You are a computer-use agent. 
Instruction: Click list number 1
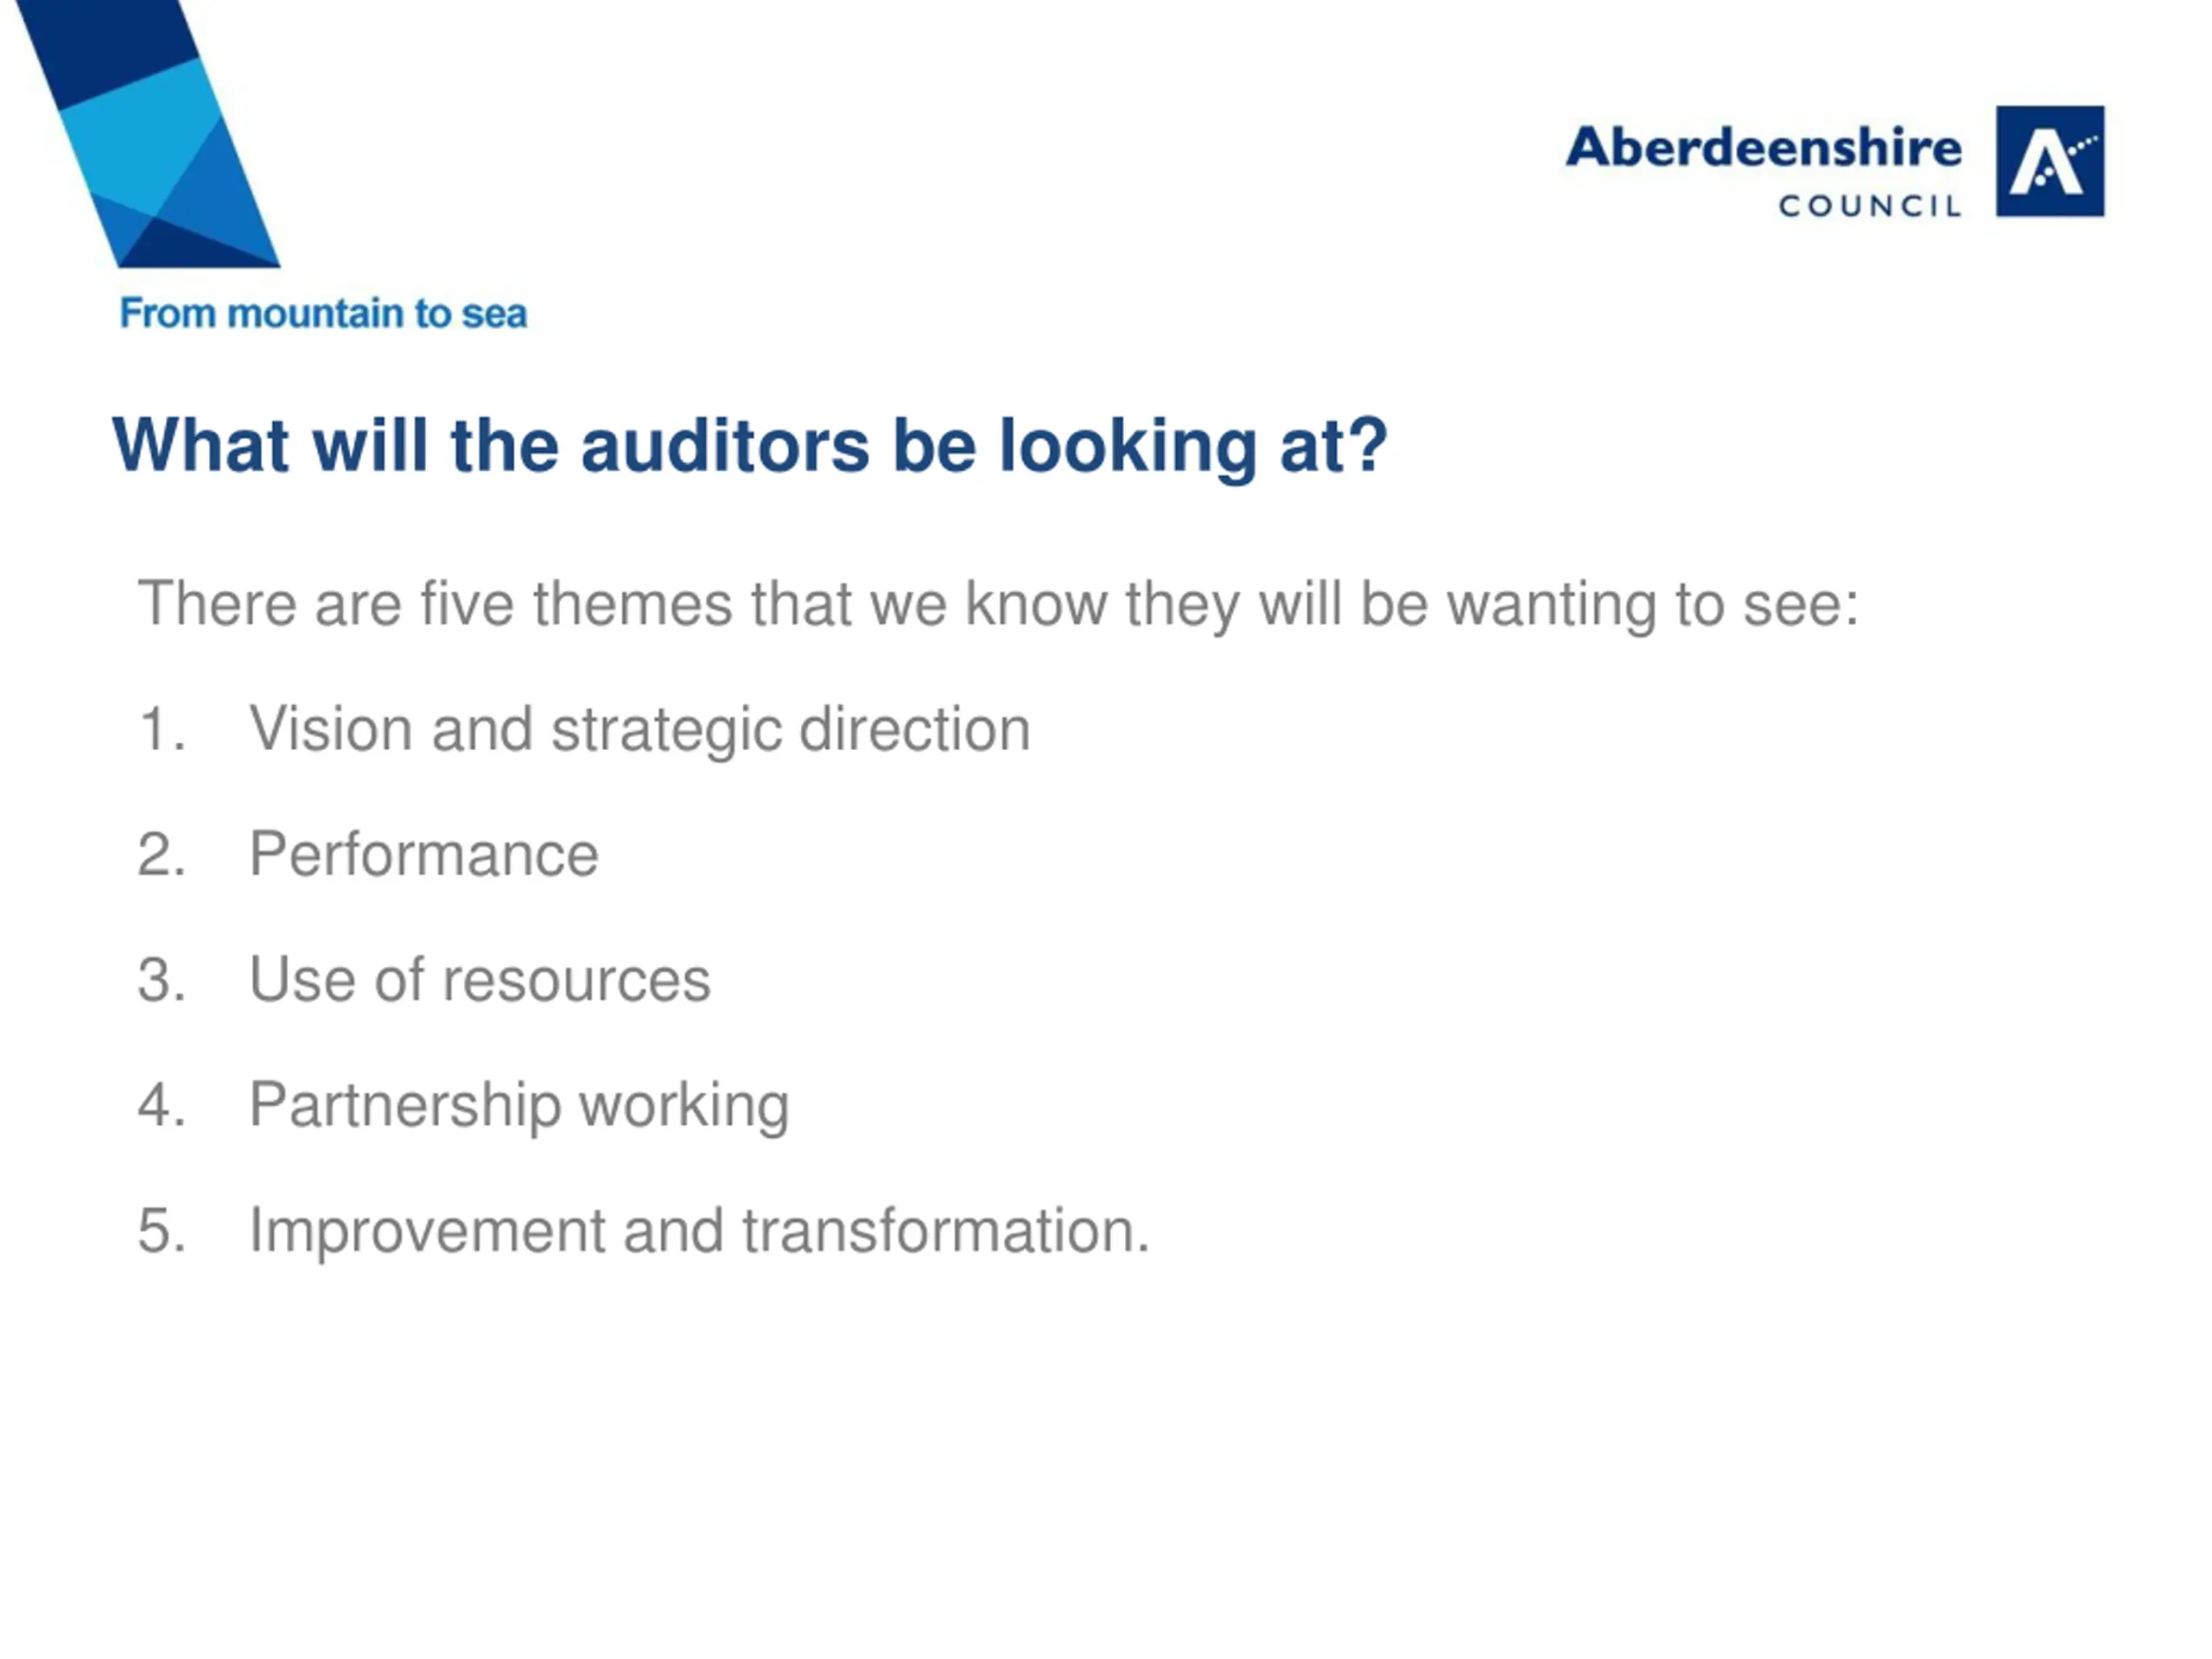[162, 729]
